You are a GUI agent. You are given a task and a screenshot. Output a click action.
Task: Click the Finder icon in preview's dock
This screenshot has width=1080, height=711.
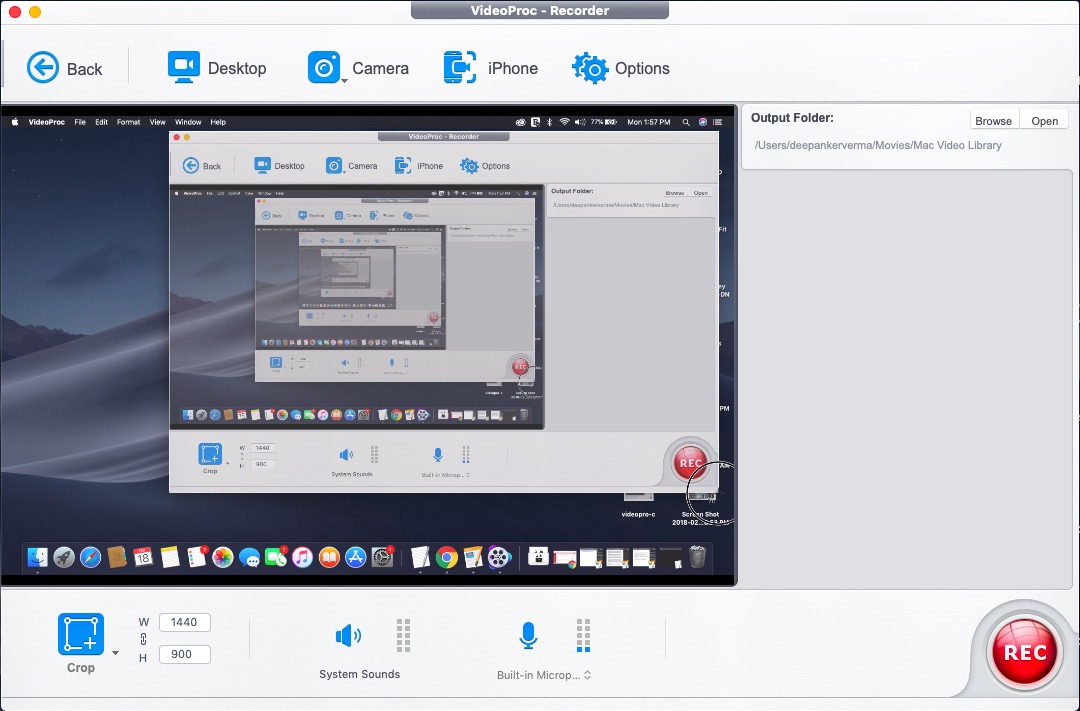(x=38, y=557)
